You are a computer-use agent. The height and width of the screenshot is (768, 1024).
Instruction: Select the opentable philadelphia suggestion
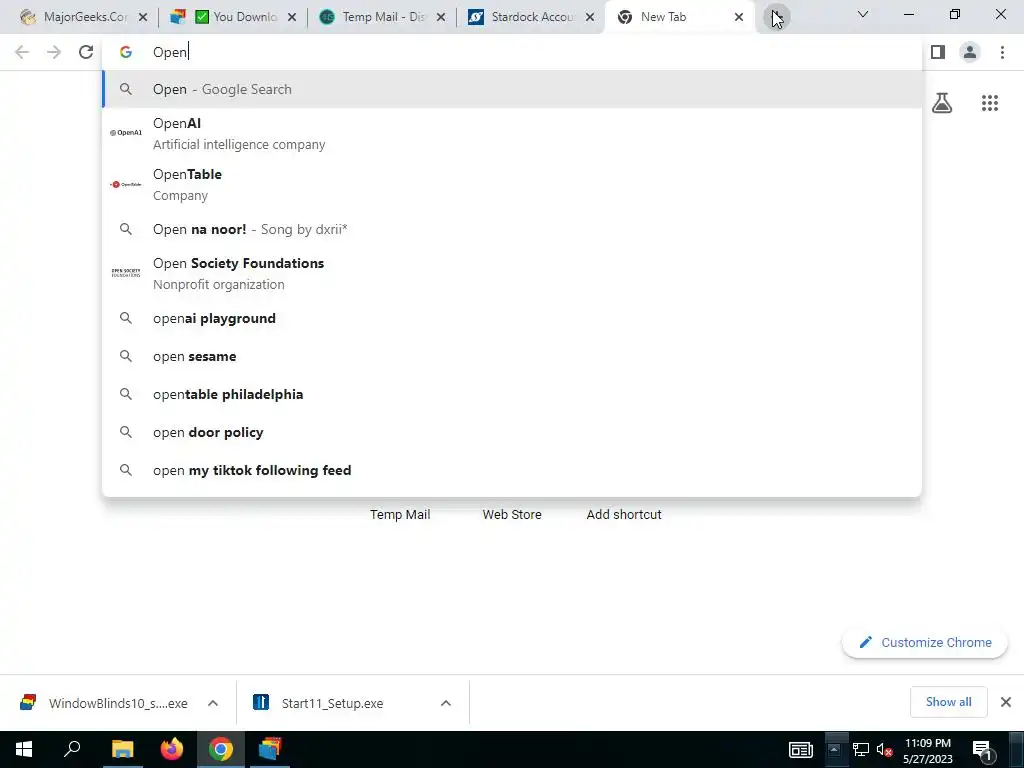[x=512, y=394]
